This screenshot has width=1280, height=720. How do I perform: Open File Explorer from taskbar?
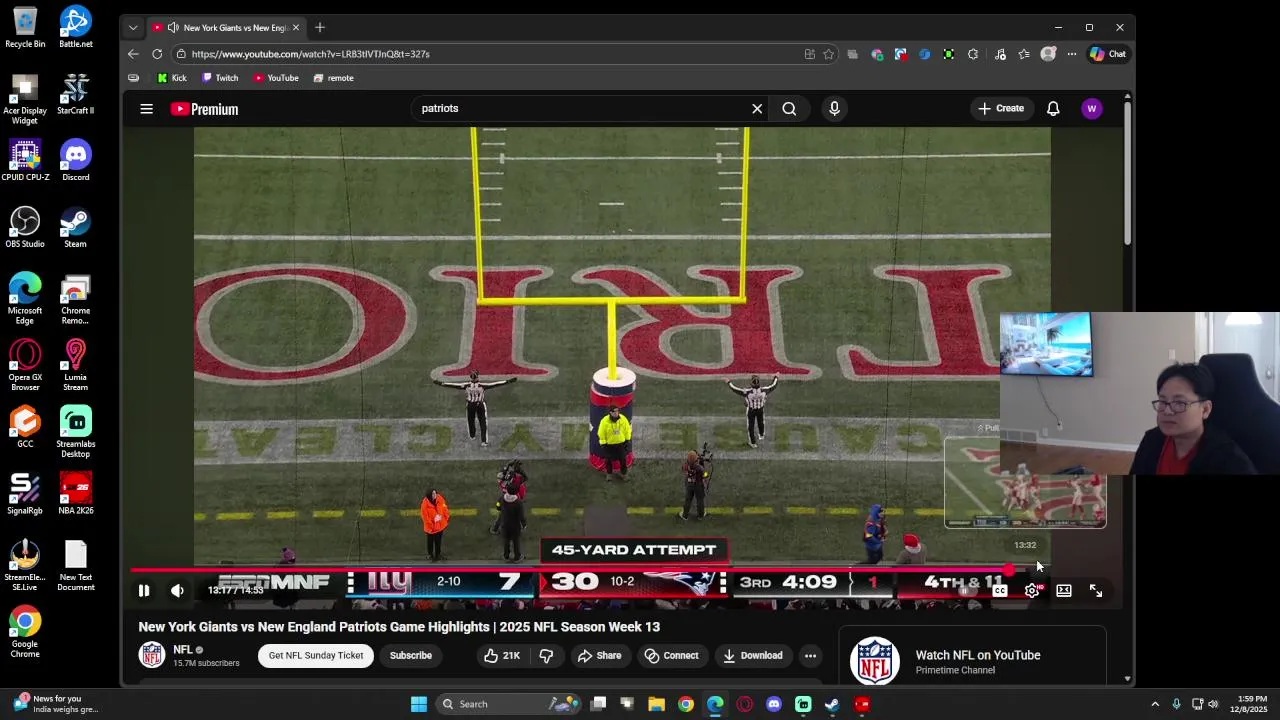(x=656, y=704)
